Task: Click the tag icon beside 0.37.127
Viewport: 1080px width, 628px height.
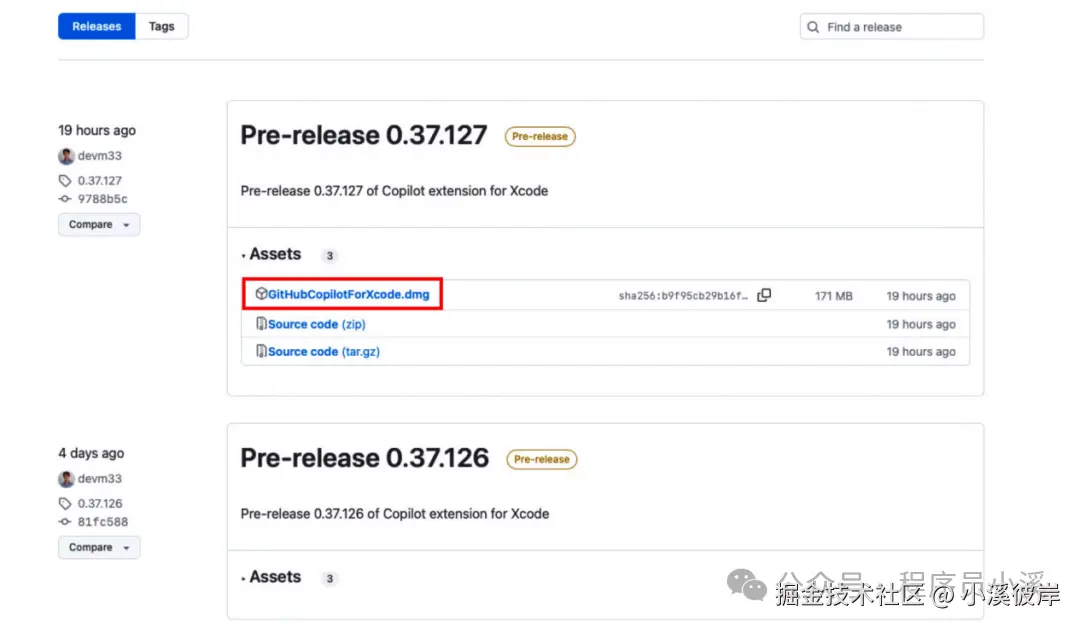Action: tap(65, 180)
